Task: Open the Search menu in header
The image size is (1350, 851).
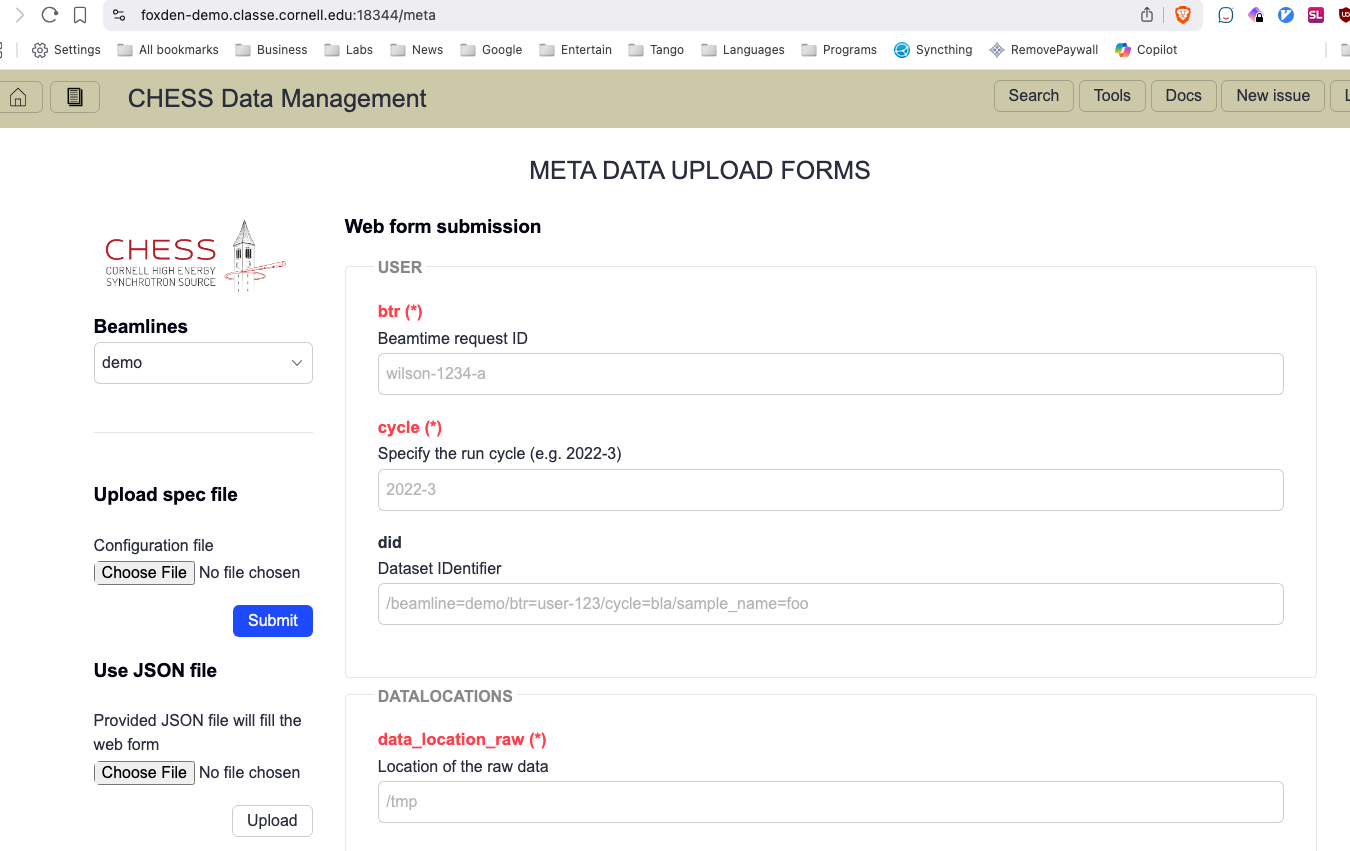Action: 1034,96
